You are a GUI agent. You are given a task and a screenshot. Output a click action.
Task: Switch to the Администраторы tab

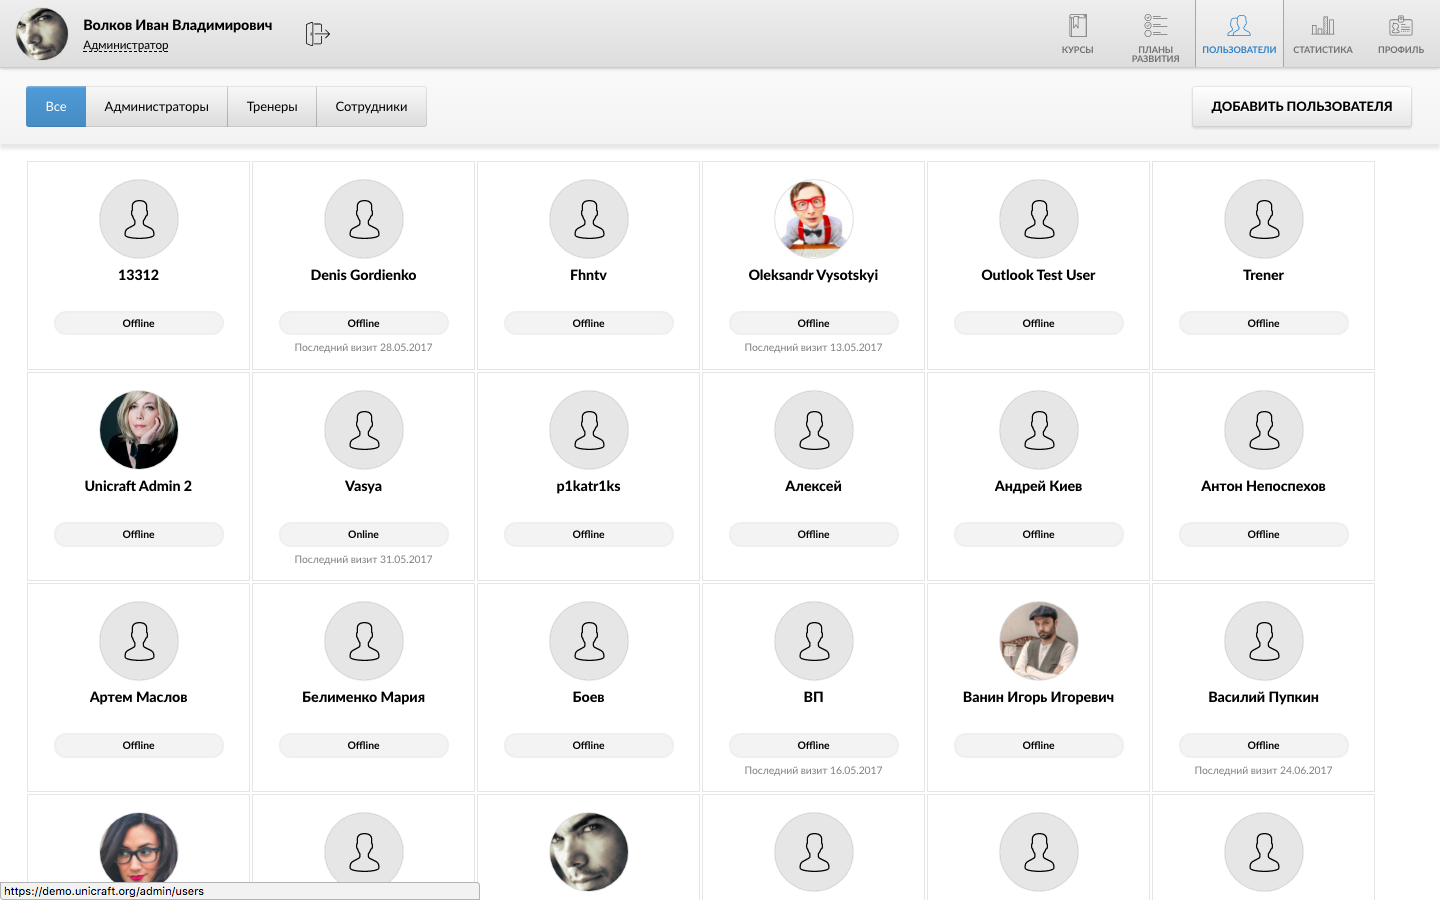point(157,106)
